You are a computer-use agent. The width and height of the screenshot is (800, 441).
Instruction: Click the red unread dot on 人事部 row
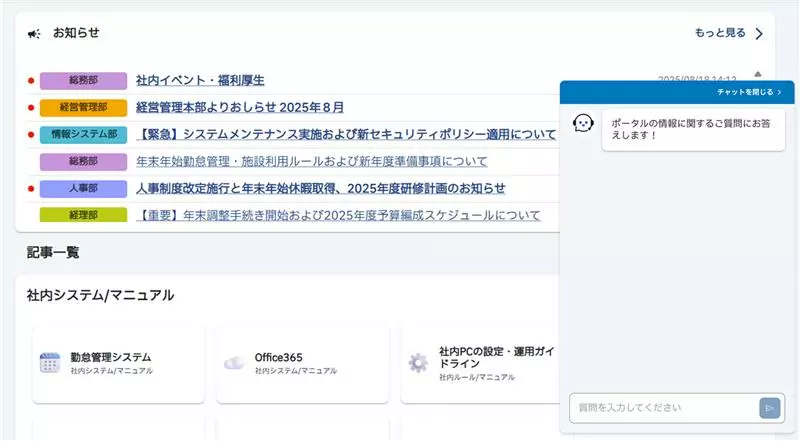pyautogui.click(x=31, y=189)
